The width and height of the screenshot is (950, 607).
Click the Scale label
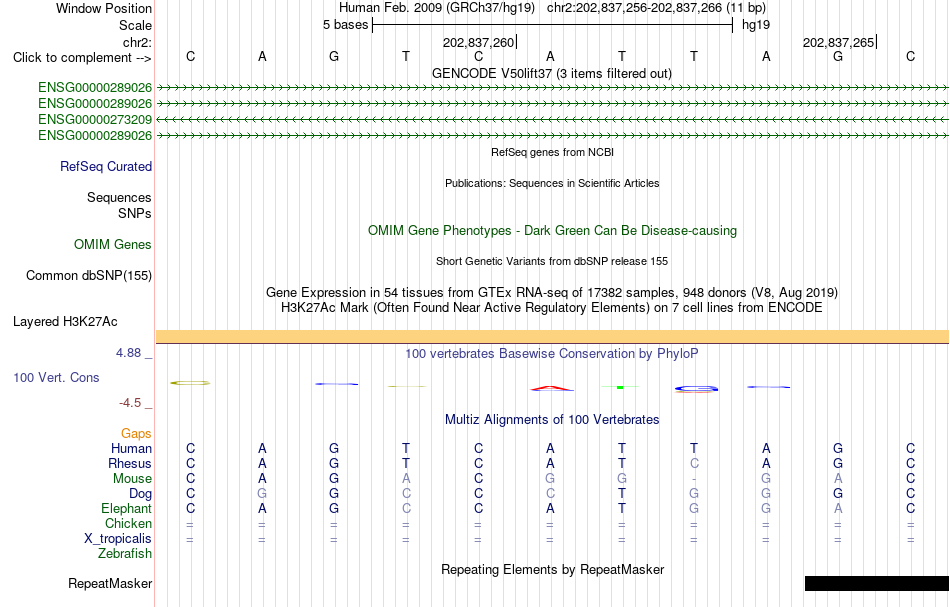tap(135, 25)
